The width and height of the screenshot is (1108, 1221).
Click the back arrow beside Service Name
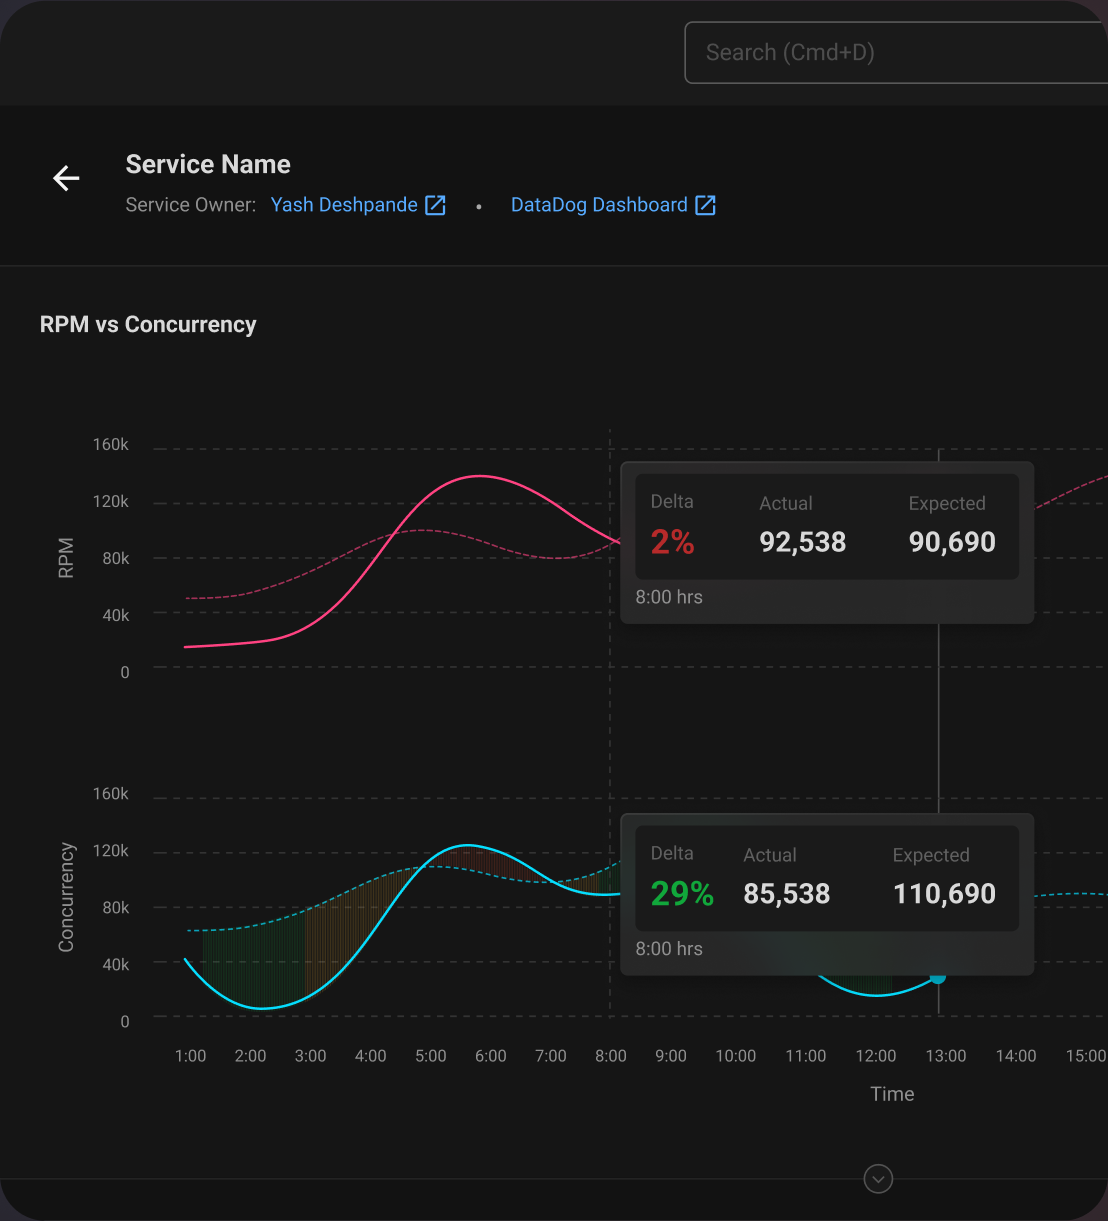tap(66, 178)
